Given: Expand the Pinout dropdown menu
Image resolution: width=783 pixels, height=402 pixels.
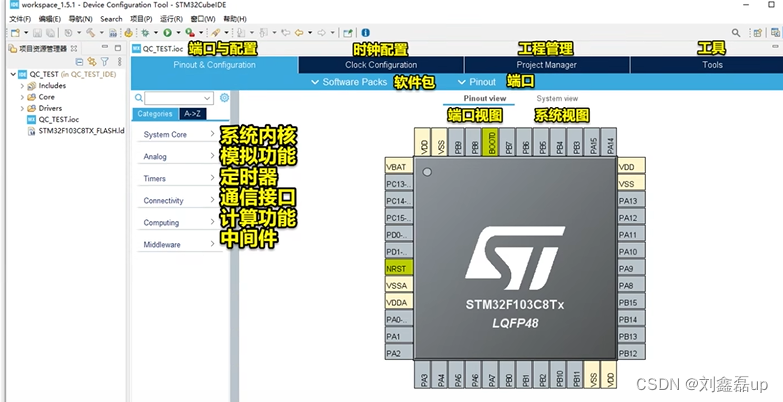Looking at the screenshot, I should (477, 82).
